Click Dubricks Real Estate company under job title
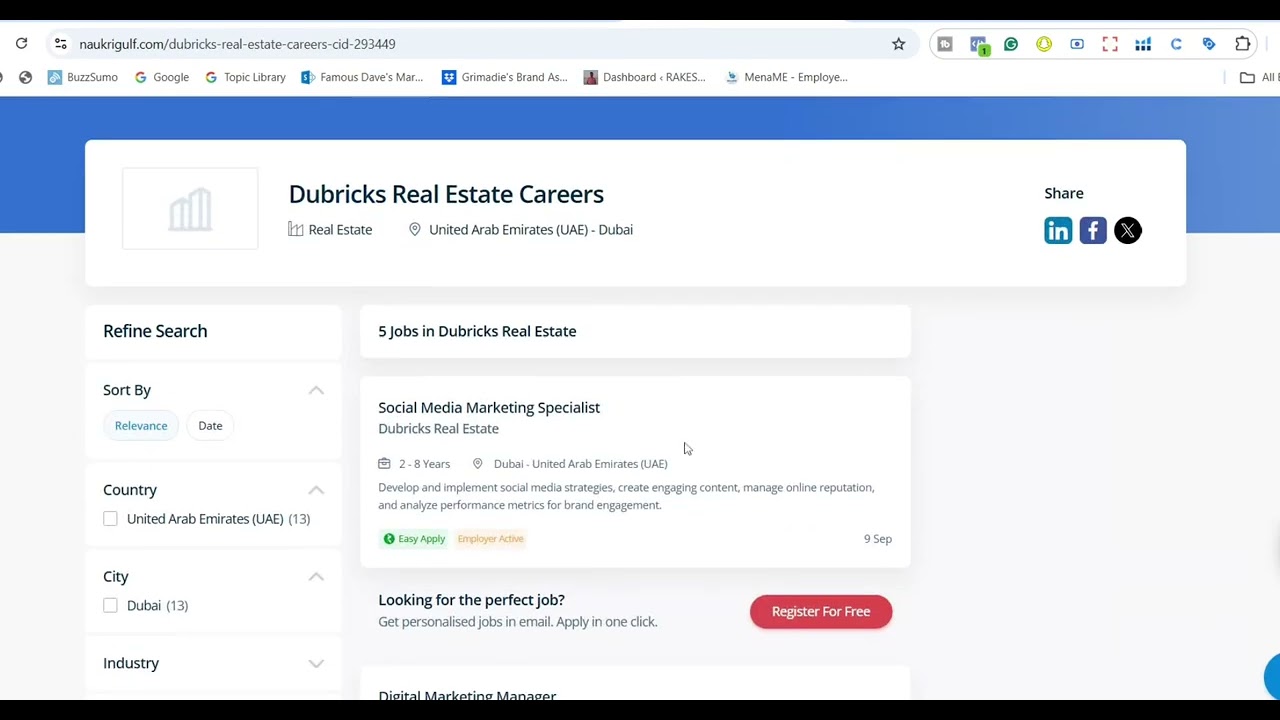Viewport: 1280px width, 720px height. pyautogui.click(x=438, y=429)
